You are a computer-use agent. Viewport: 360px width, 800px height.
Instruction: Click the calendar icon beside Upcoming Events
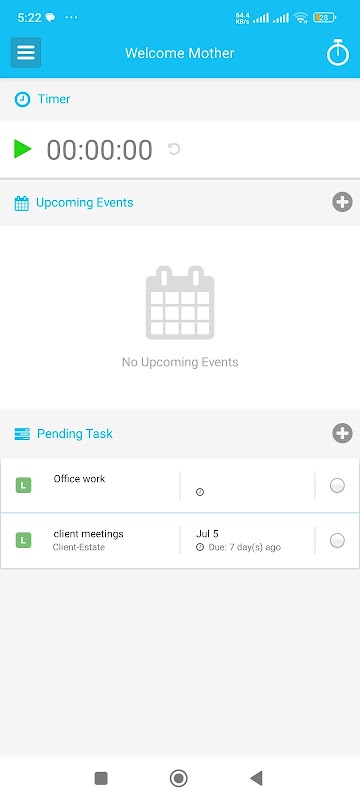(21, 203)
